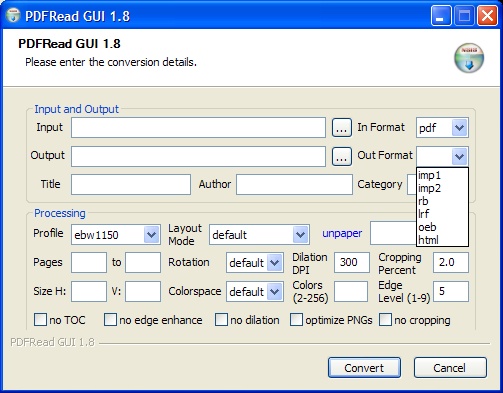Image resolution: width=503 pixels, height=393 pixels.
Task: Enable the optimize PNGs checkbox
Action: [296, 320]
